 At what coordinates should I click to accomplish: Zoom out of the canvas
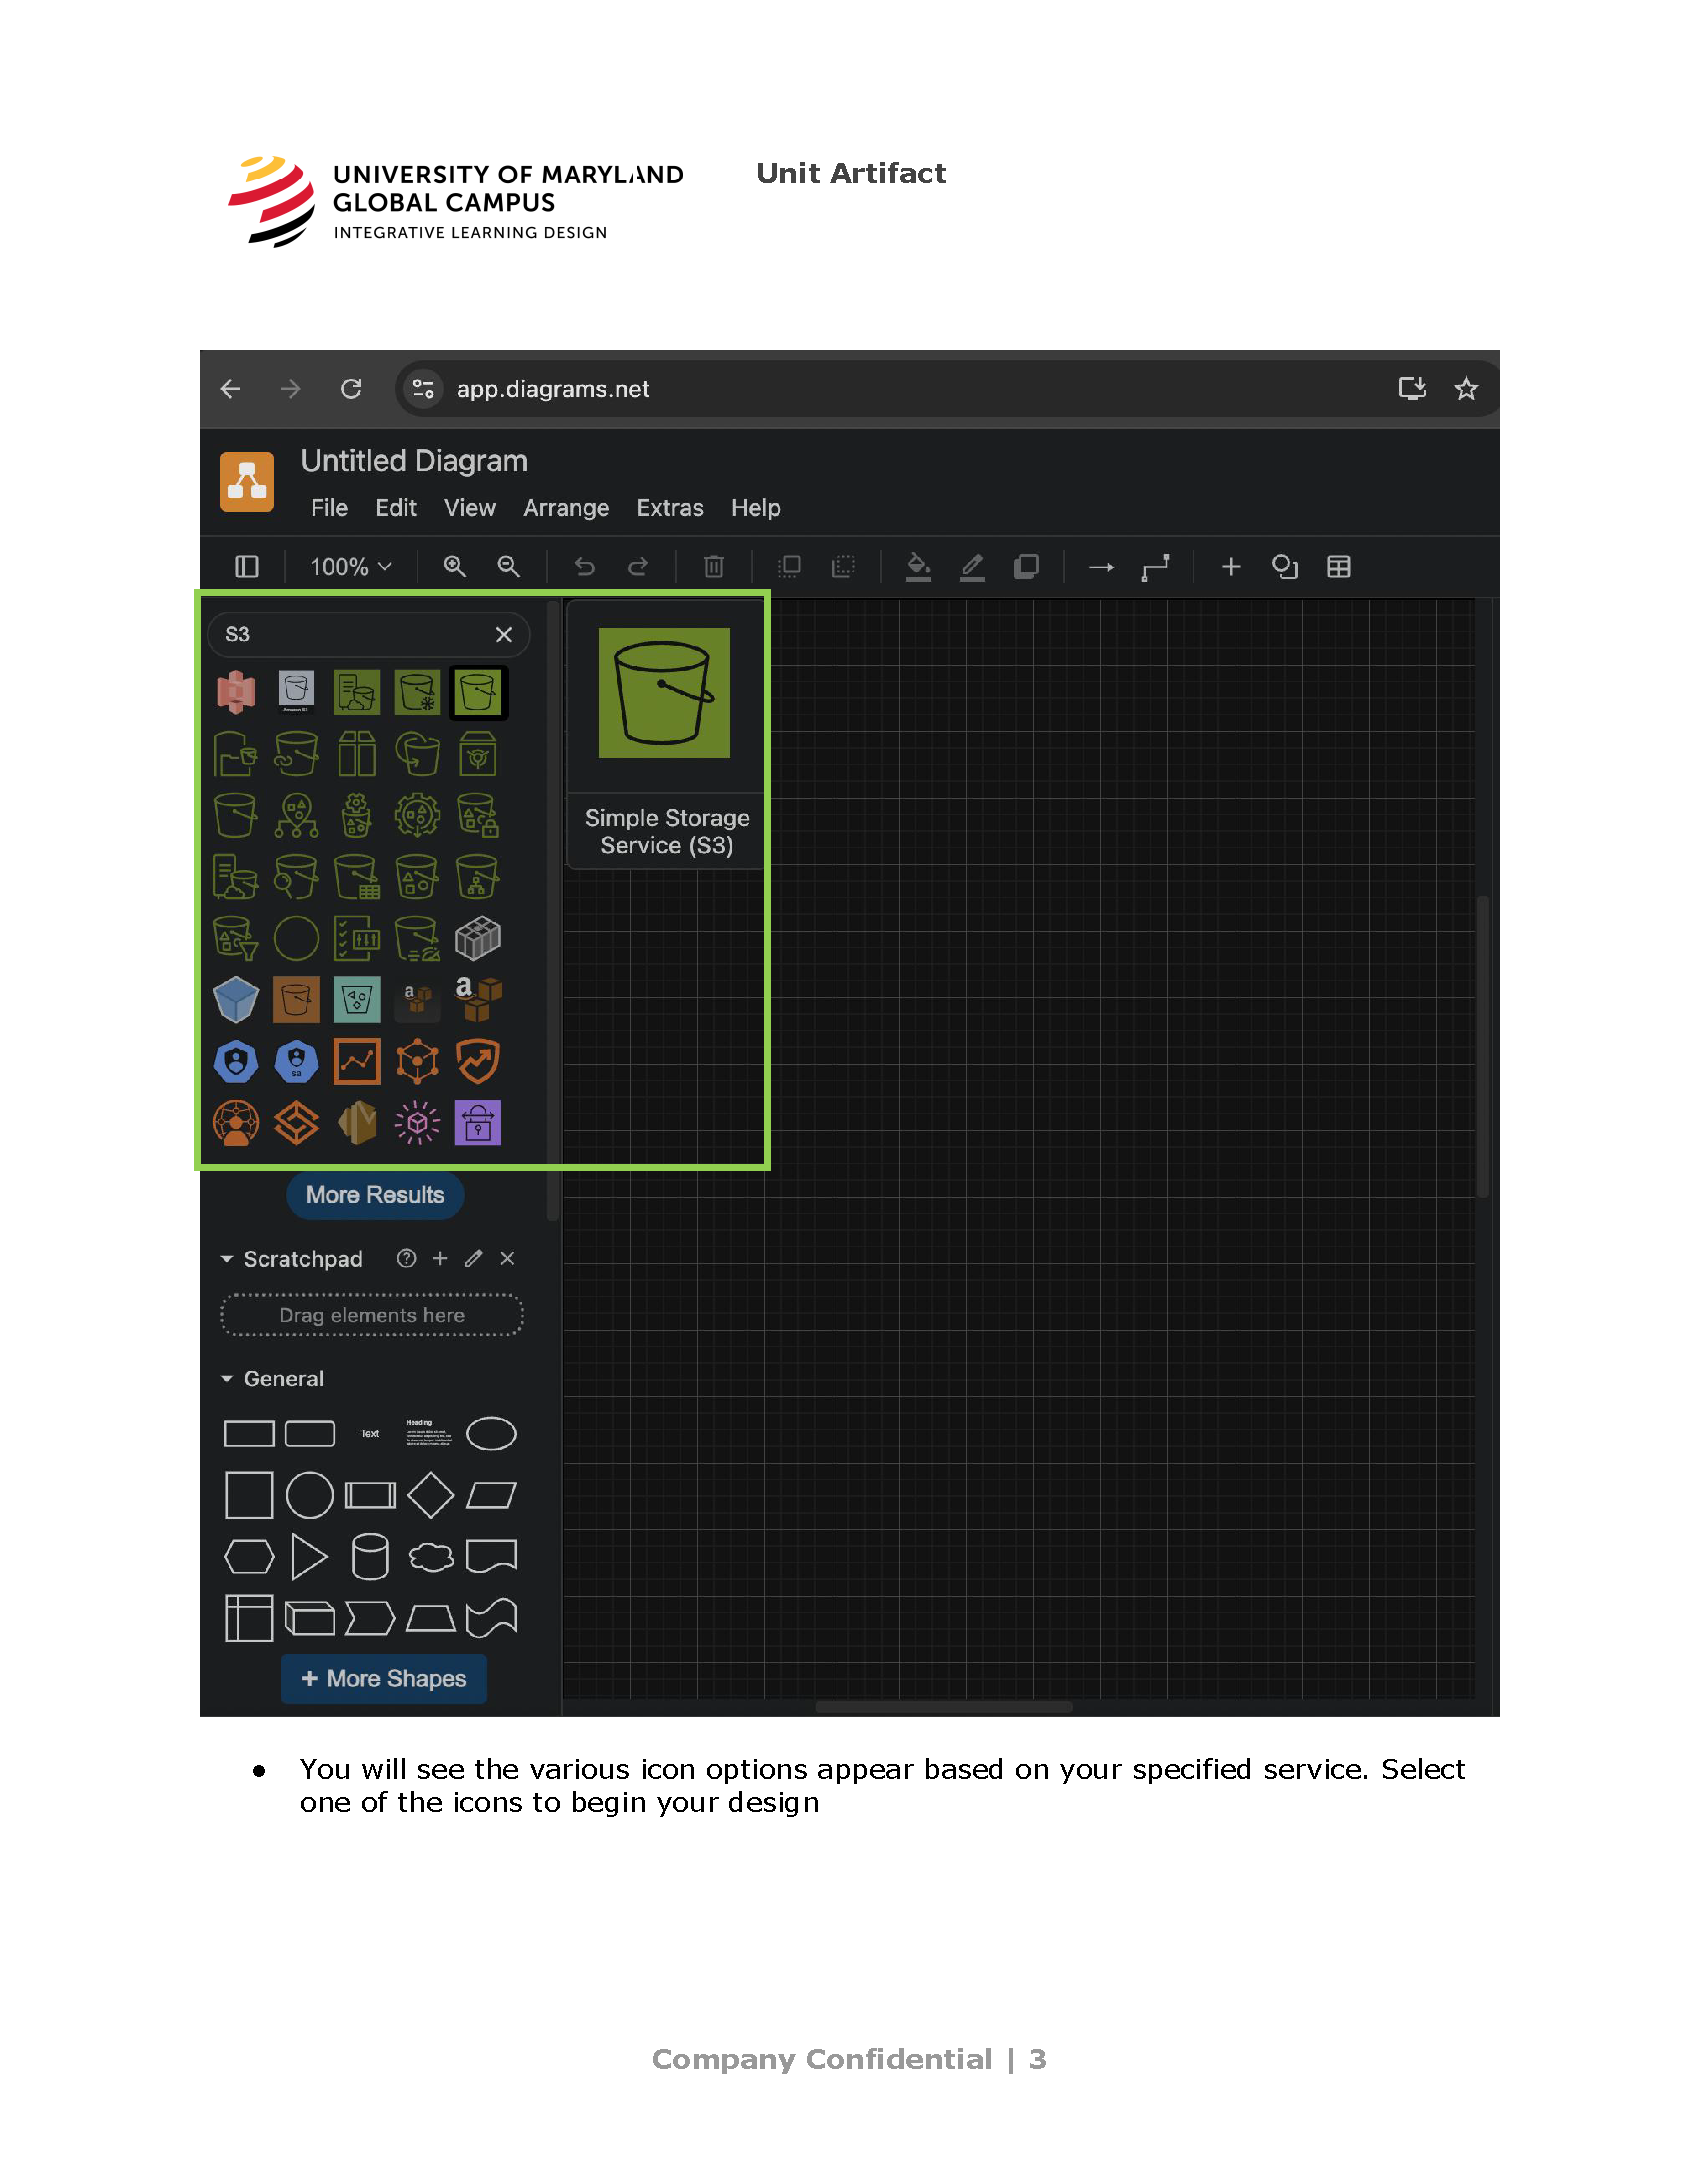509,567
